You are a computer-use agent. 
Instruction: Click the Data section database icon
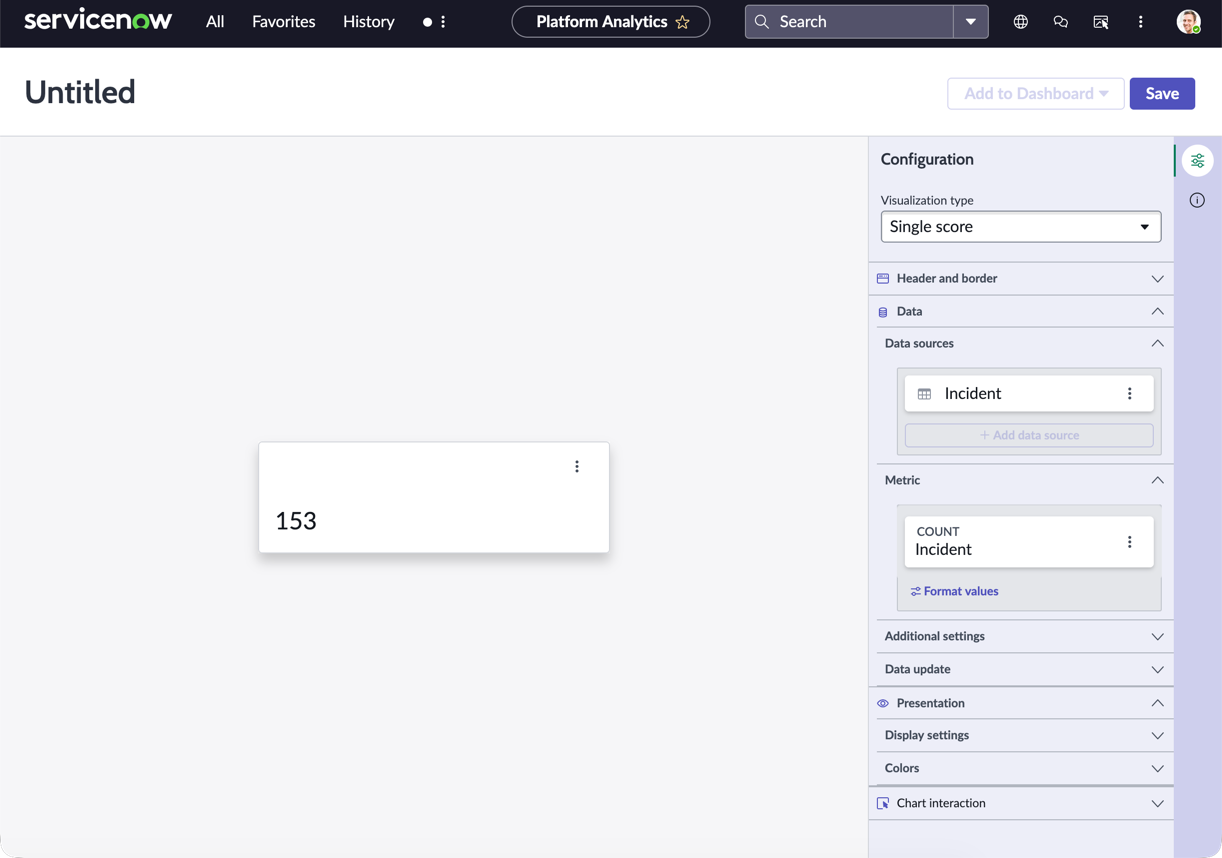click(x=883, y=312)
